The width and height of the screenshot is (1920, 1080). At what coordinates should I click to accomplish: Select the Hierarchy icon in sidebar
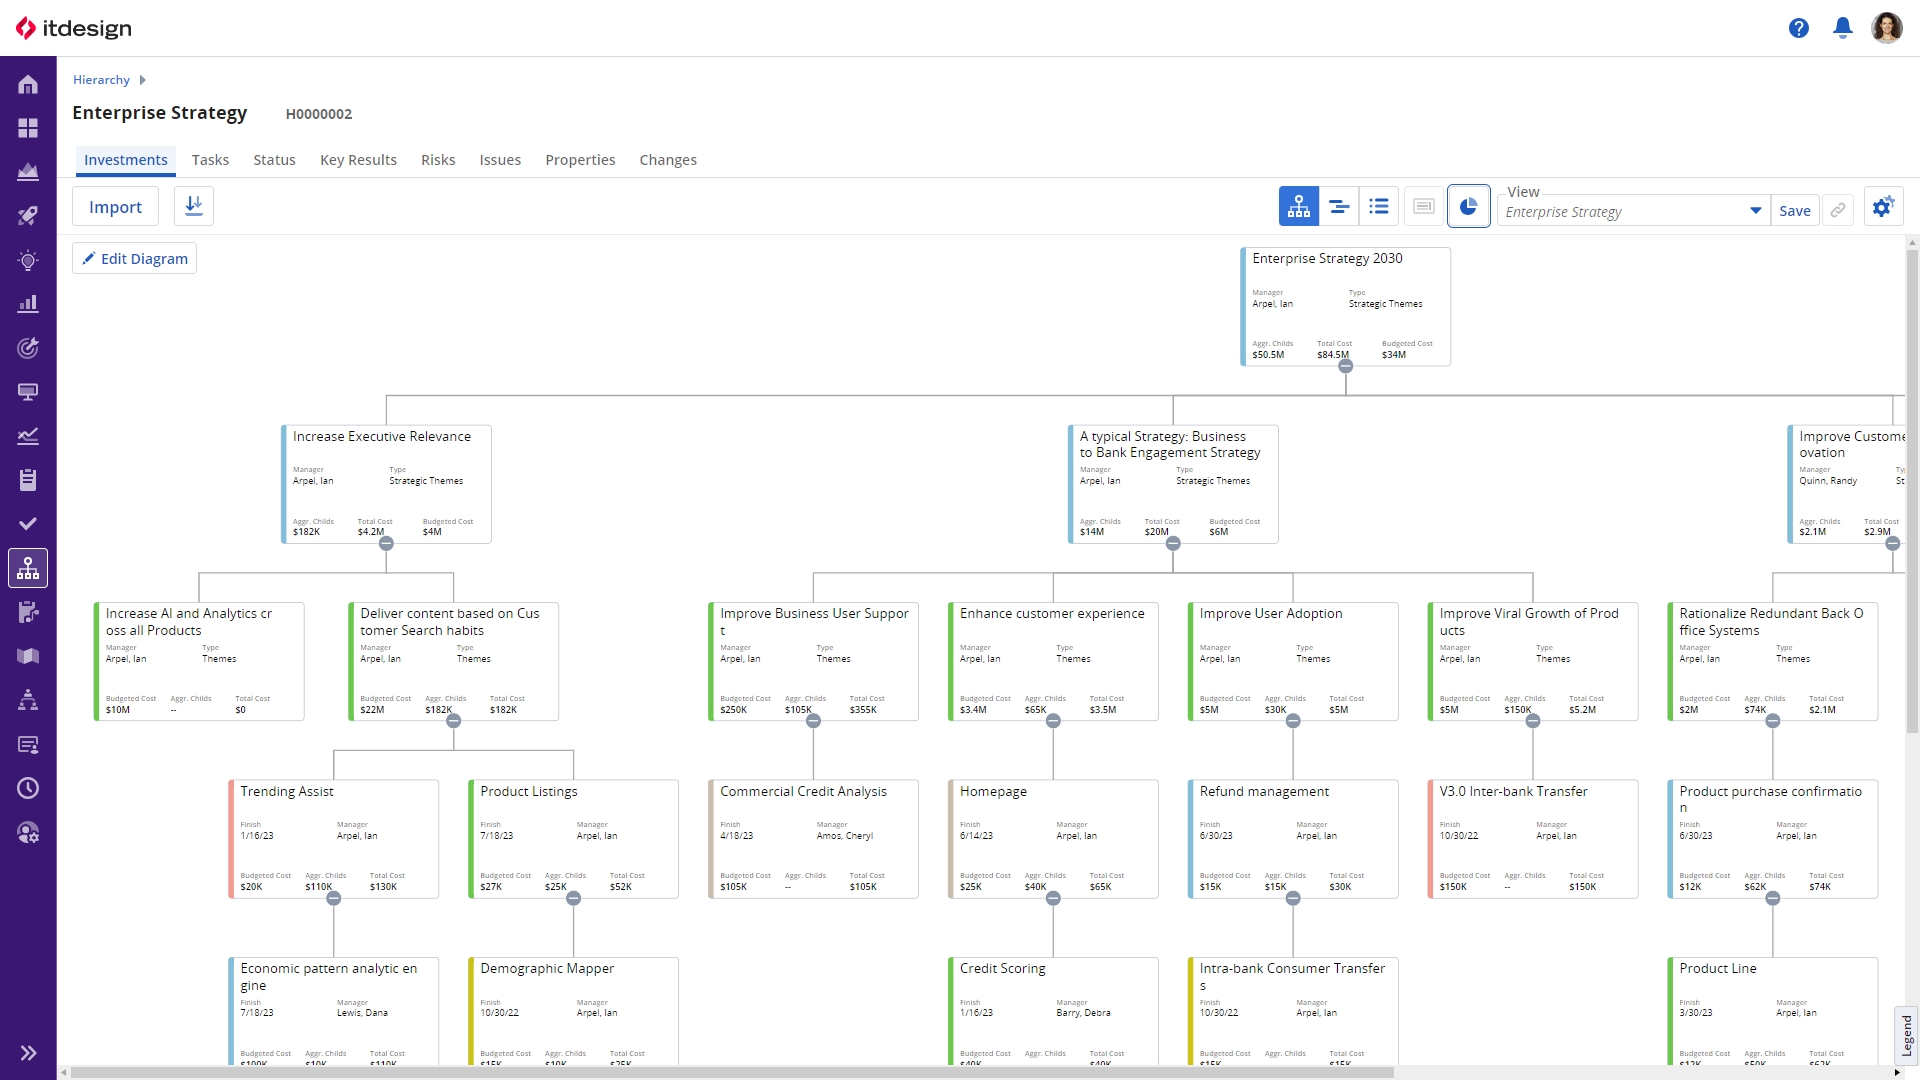28,568
